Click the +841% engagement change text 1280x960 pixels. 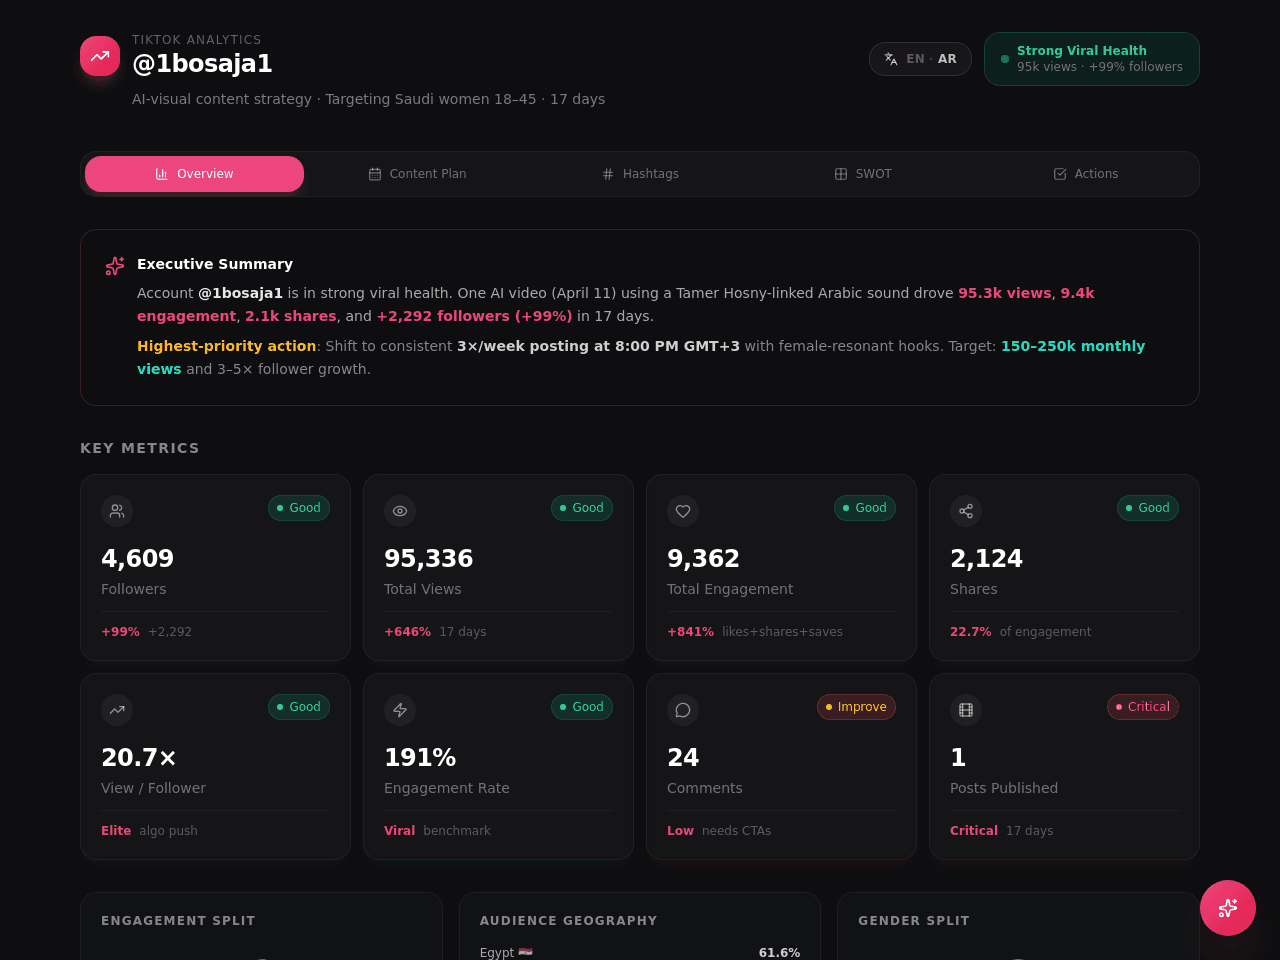pos(690,632)
